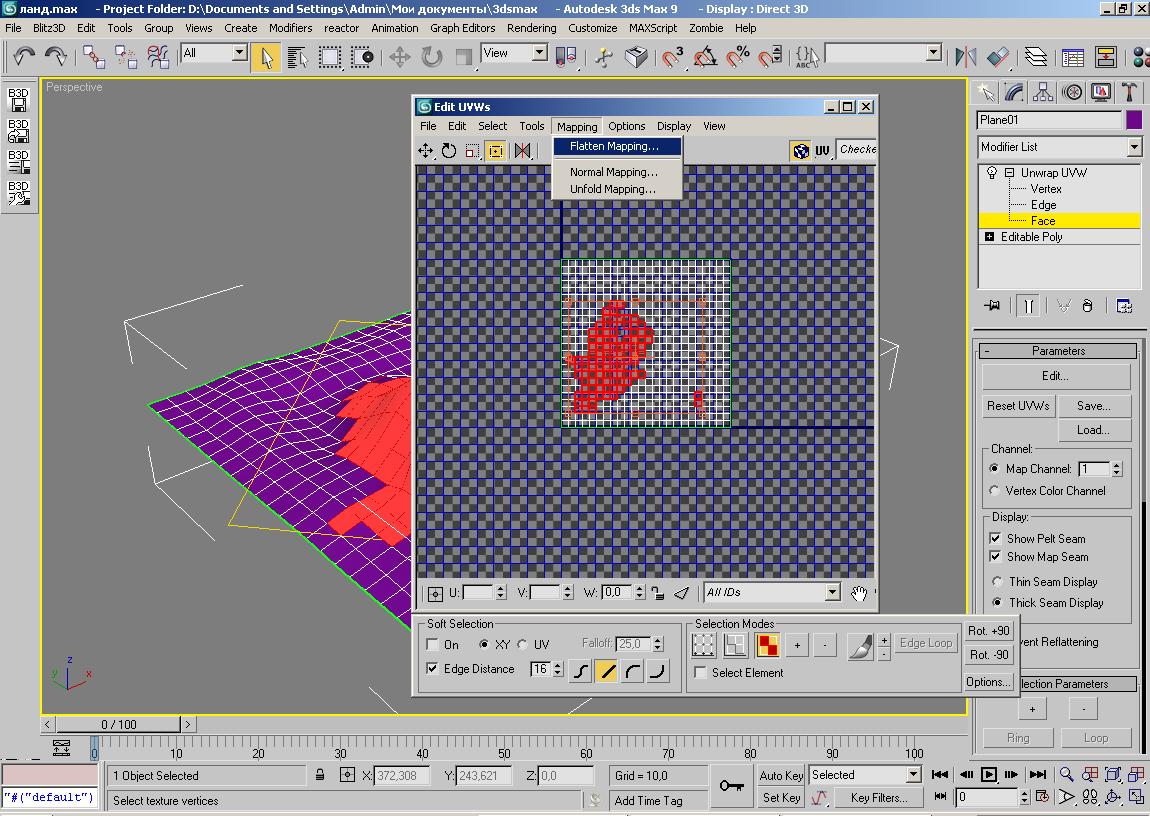Open the Rendering menu
The image size is (1150, 816).
pos(531,28)
